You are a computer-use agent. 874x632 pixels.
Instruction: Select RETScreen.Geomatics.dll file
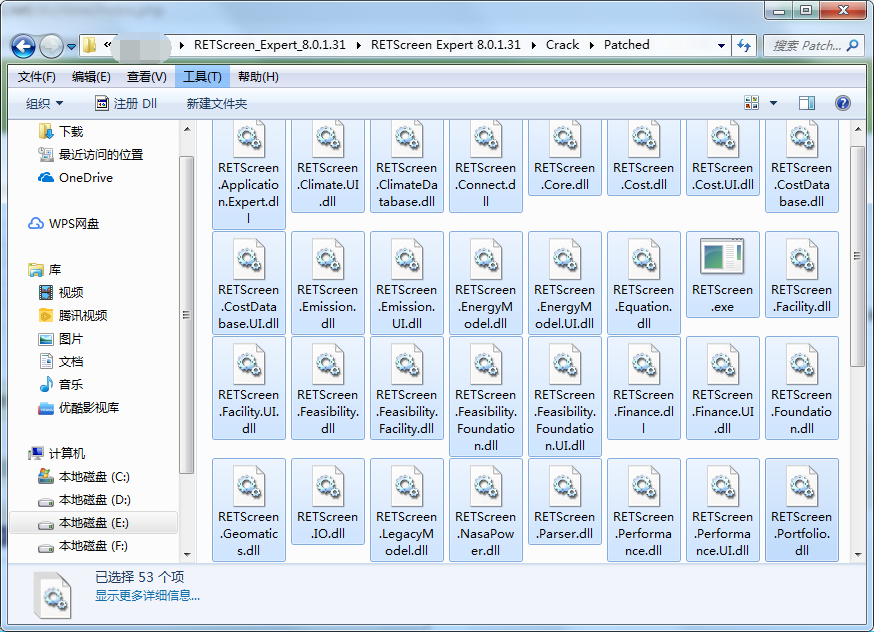[x=249, y=509]
